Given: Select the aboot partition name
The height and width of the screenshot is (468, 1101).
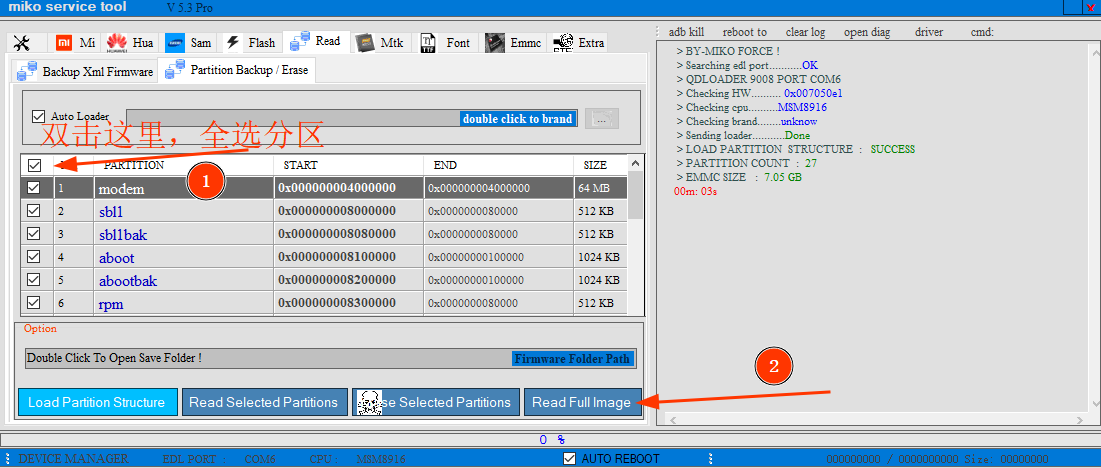Looking at the screenshot, I should click(x=117, y=258).
